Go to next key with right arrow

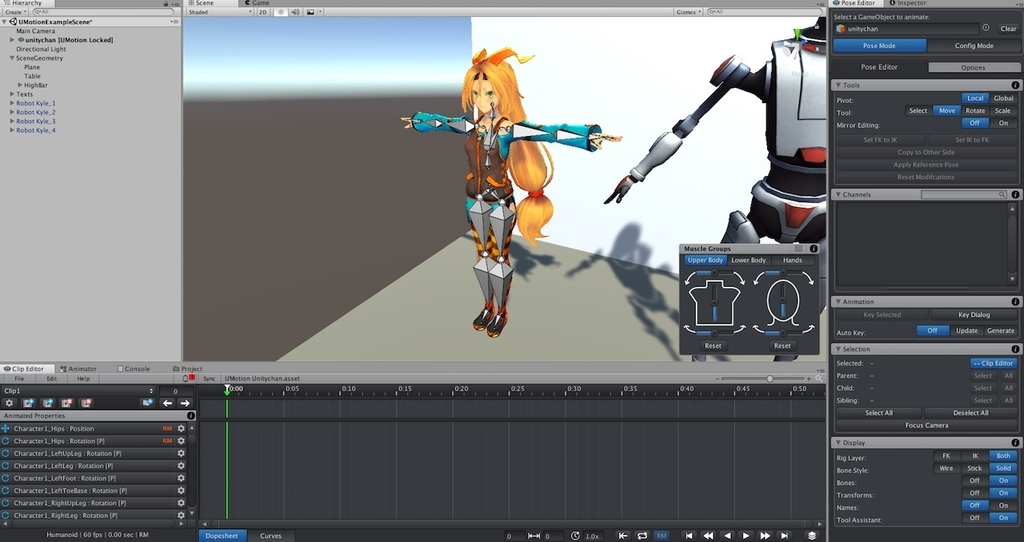tap(185, 403)
